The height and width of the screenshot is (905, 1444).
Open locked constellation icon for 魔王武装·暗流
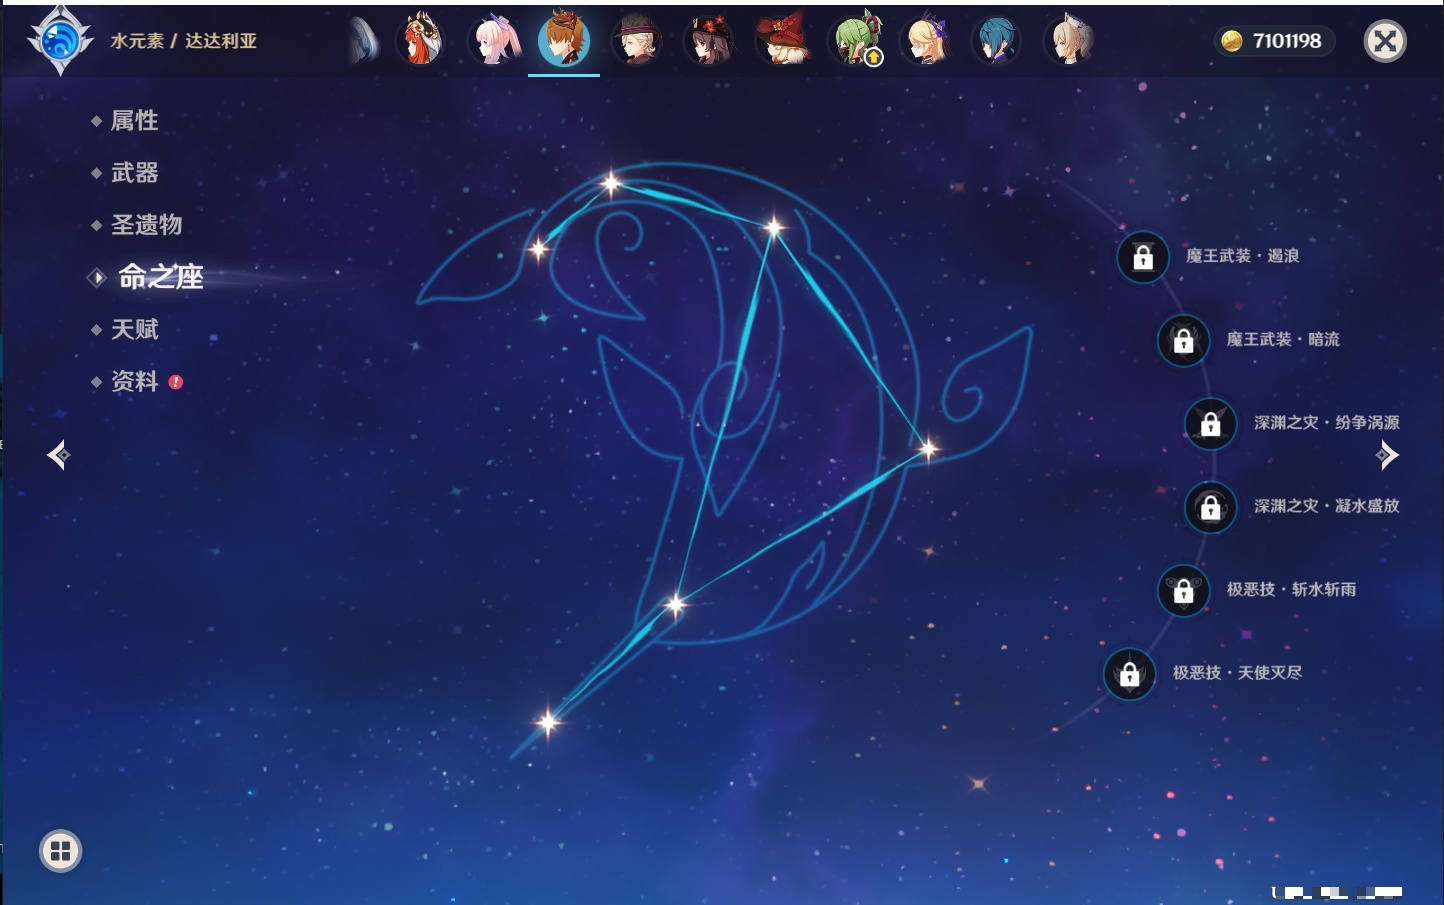(1183, 341)
